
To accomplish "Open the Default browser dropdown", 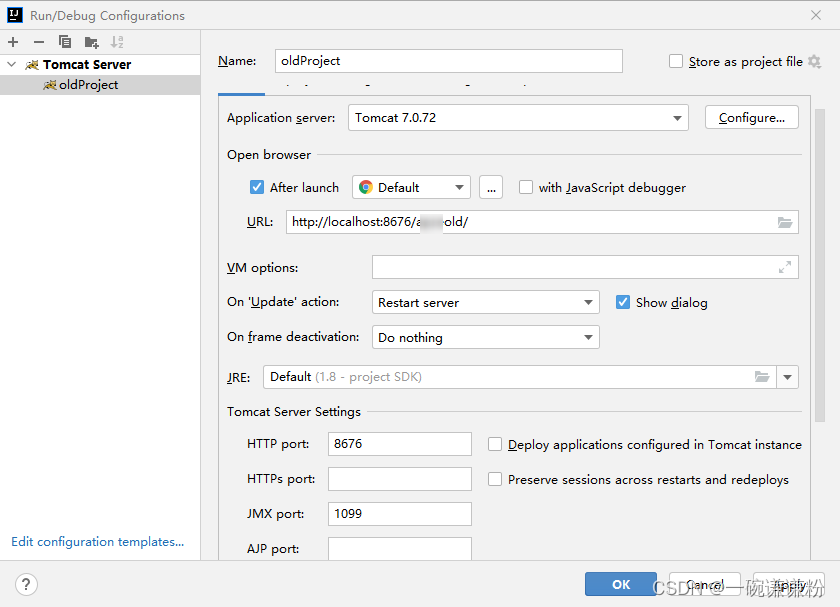I will coord(411,187).
